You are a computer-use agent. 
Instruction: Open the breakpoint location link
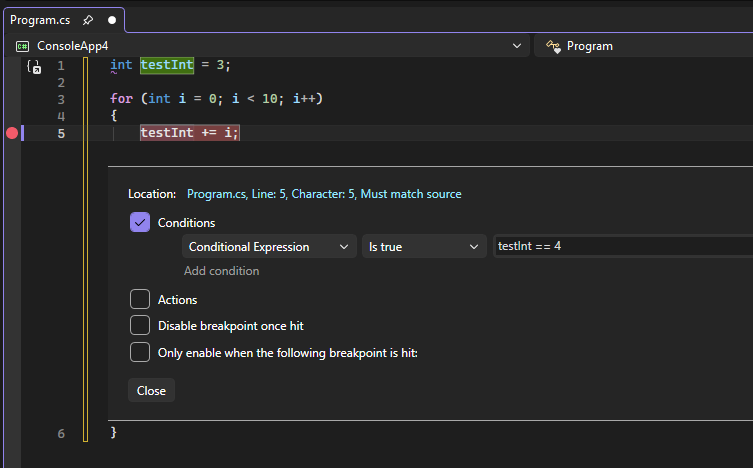pos(324,194)
